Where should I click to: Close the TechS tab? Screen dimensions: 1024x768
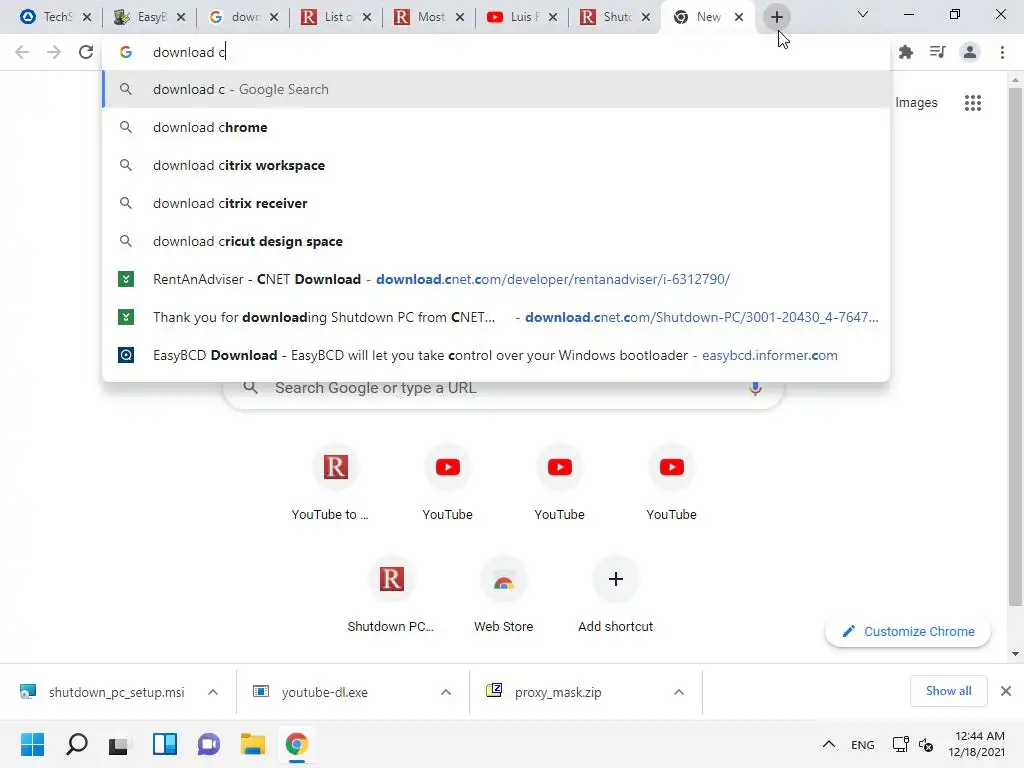pos(87,17)
